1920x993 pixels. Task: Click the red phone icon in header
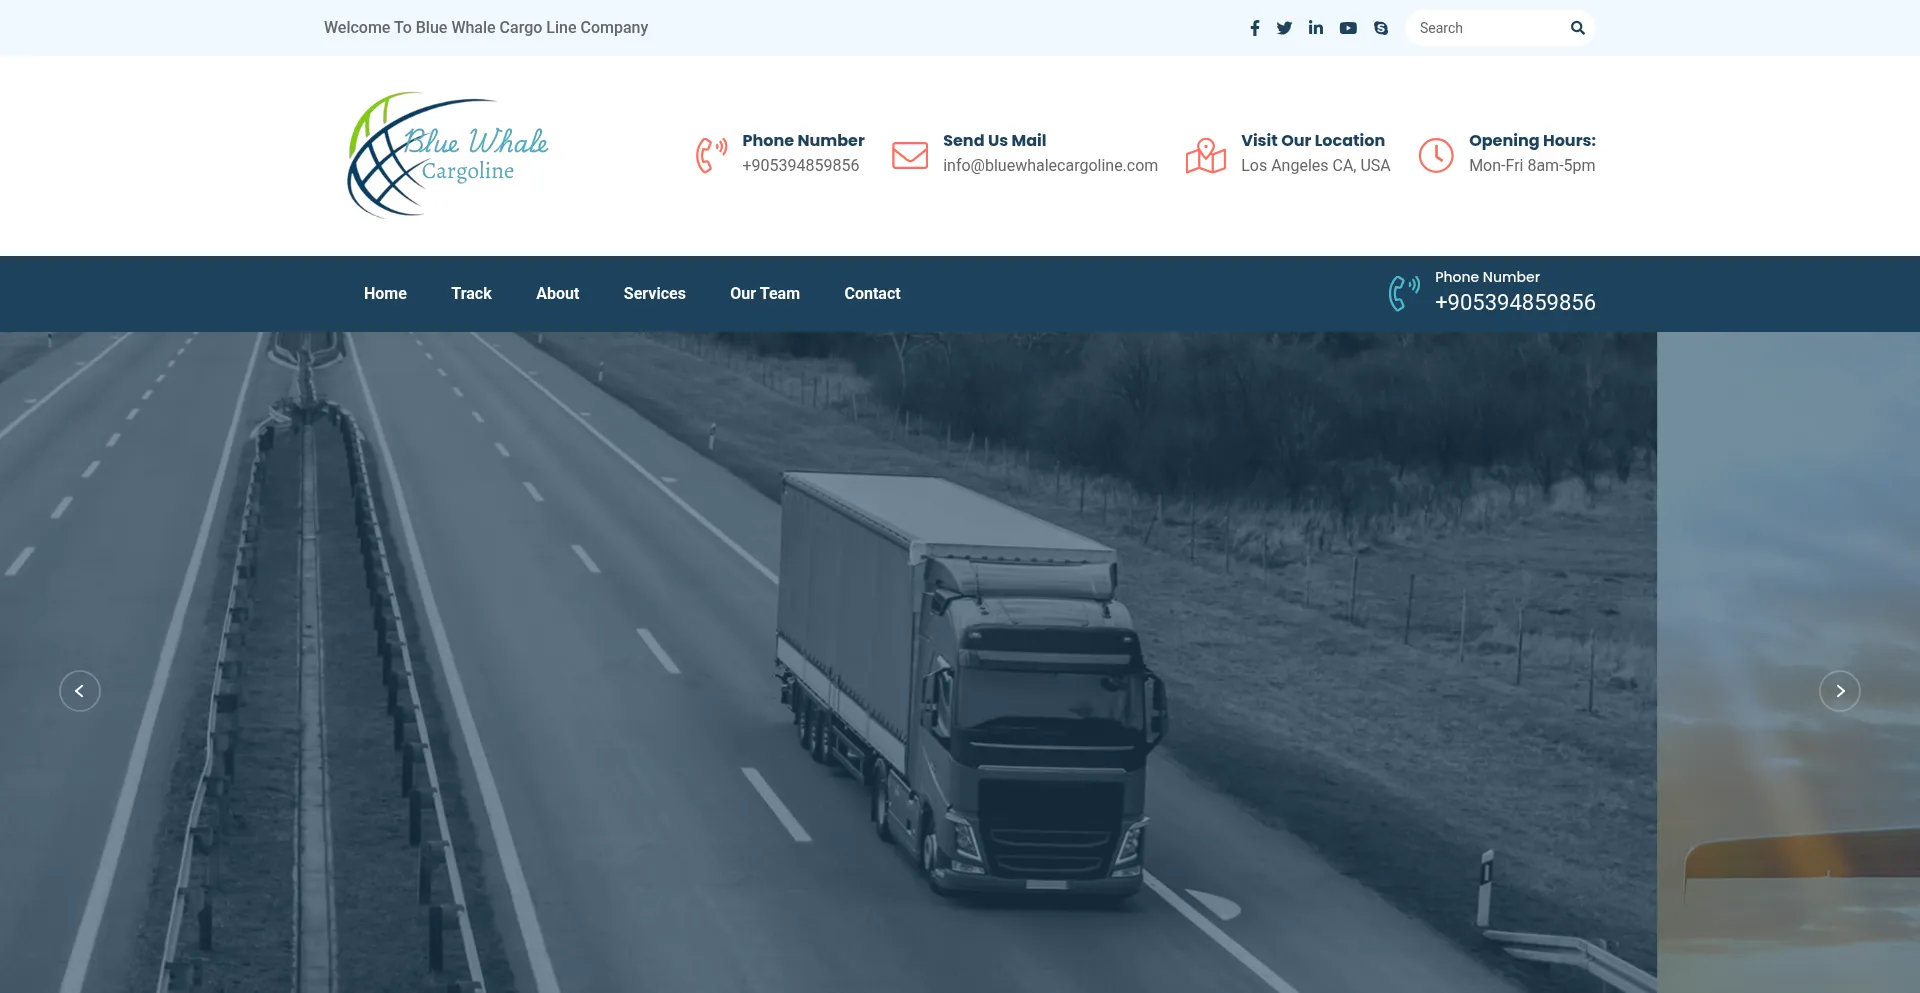711,155
